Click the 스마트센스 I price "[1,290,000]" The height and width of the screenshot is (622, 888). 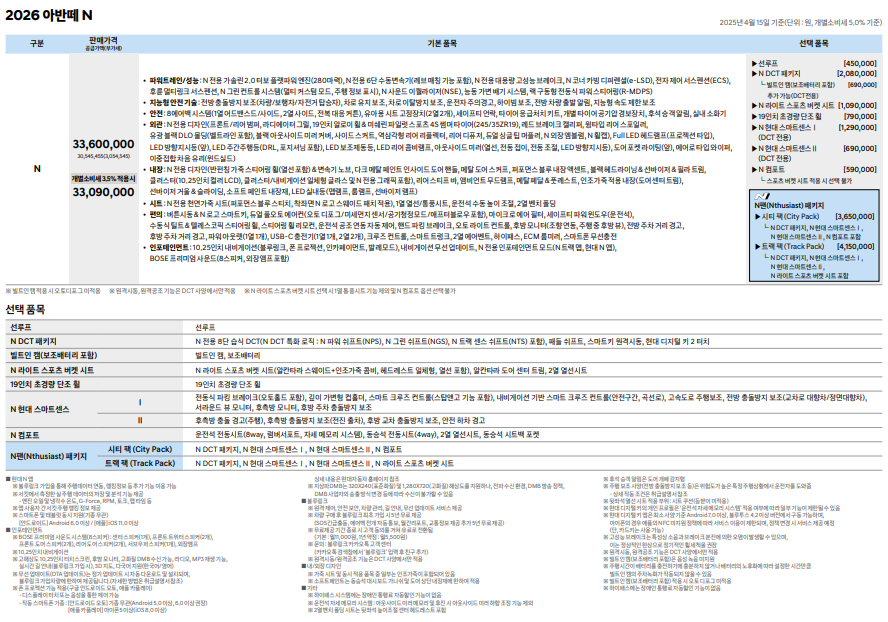pyautogui.click(x=857, y=127)
